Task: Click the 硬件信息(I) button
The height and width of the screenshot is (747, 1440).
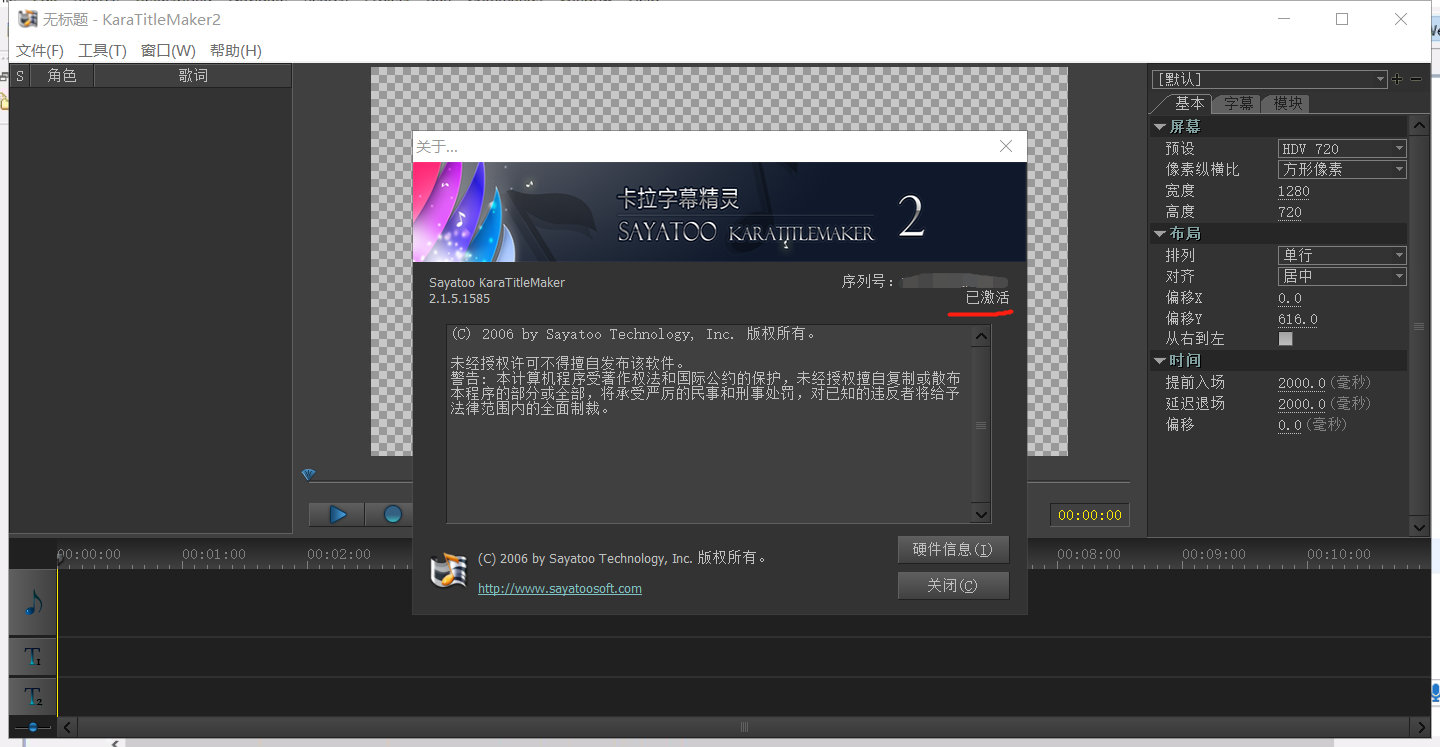Action: coord(953,549)
